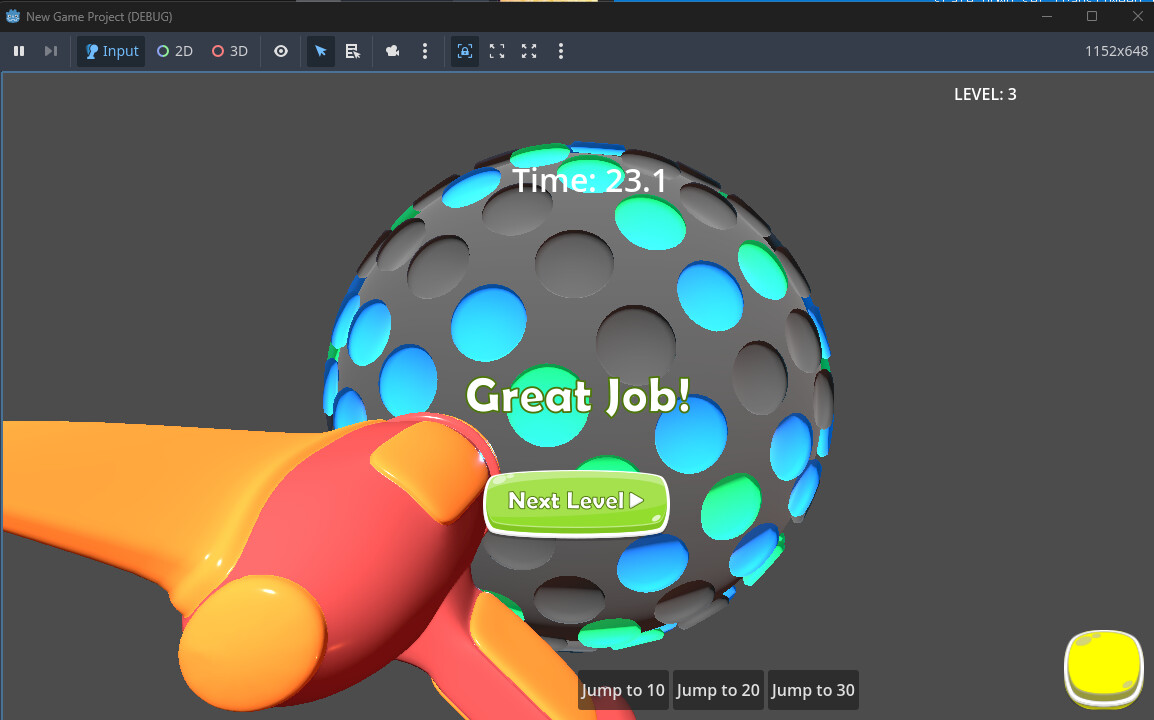Viewport: 1154px width, 720px height.
Task: Choose the list selection tool
Action: [353, 51]
